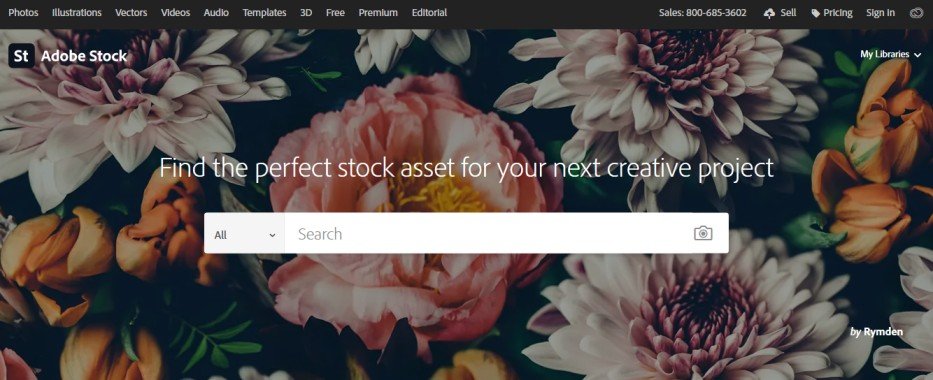
Task: Focus the Search input field
Action: (x=488, y=234)
